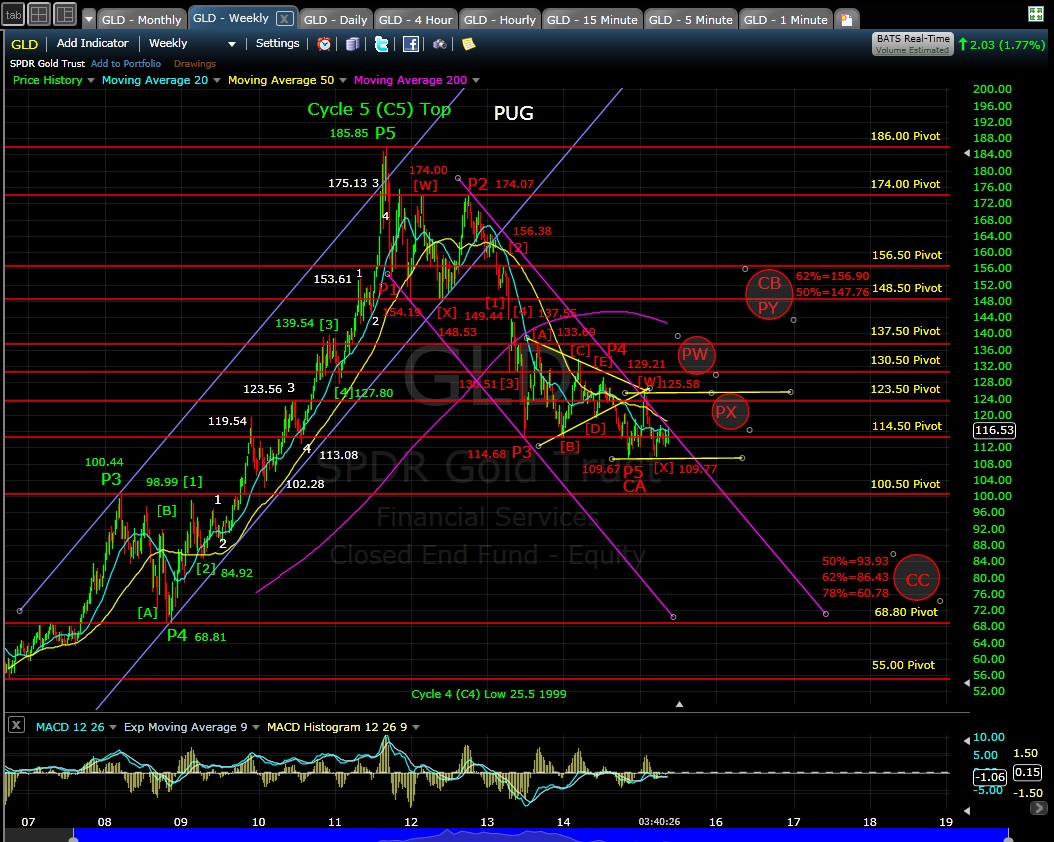
Task: Click the 130.50 Pivot label
Action: click(x=905, y=360)
